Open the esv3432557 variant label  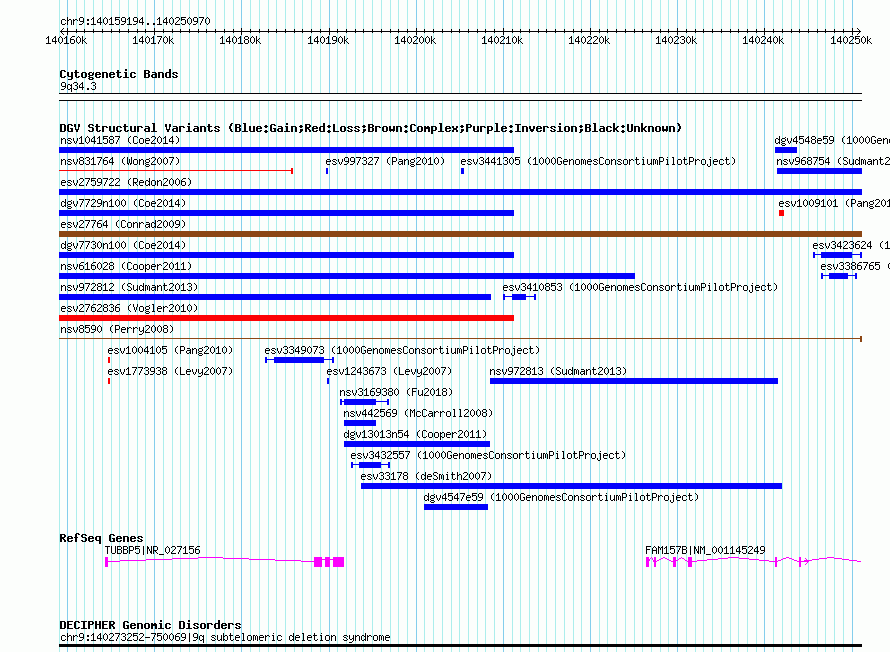(x=488, y=455)
